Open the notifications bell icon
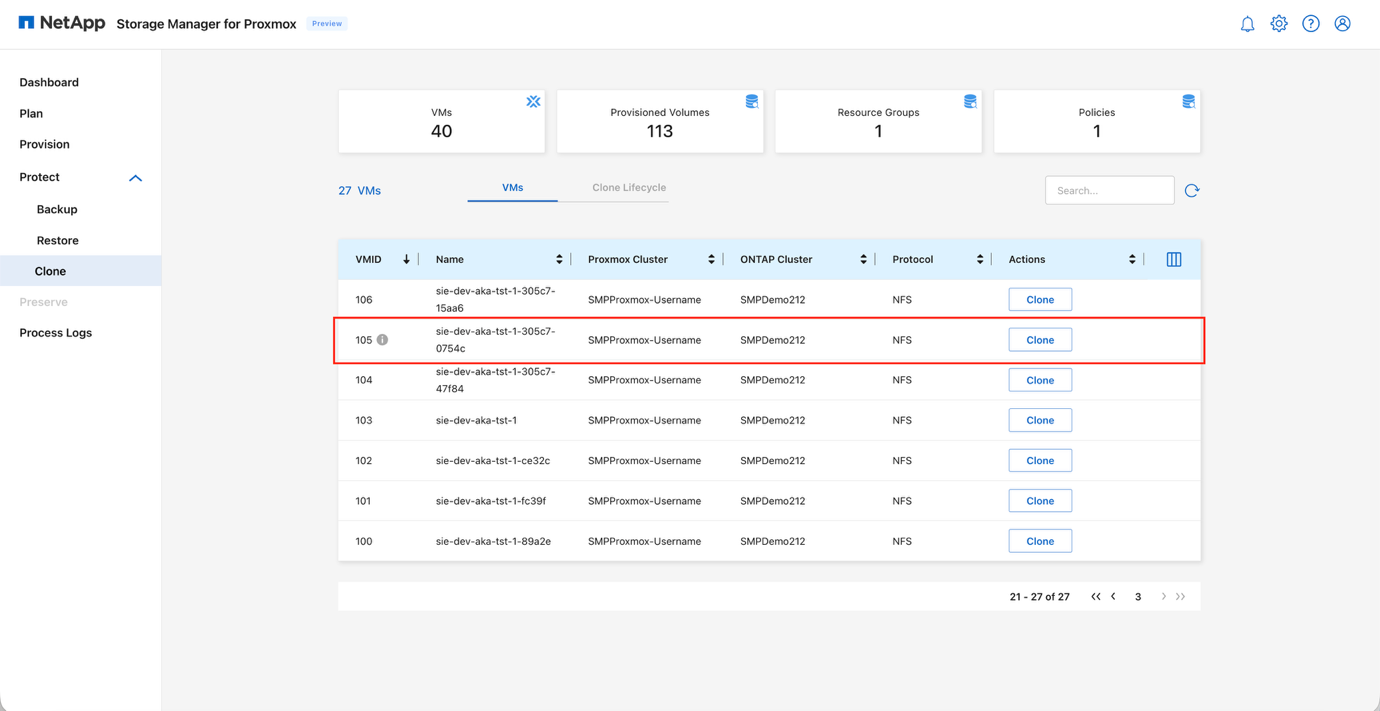Image resolution: width=1380 pixels, height=711 pixels. (x=1247, y=23)
